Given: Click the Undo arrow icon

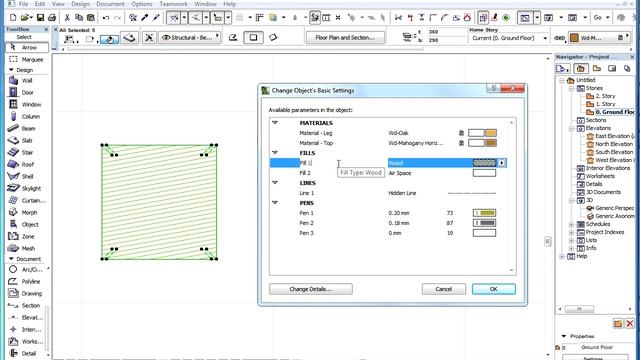Looking at the screenshot, I should click(106, 18).
